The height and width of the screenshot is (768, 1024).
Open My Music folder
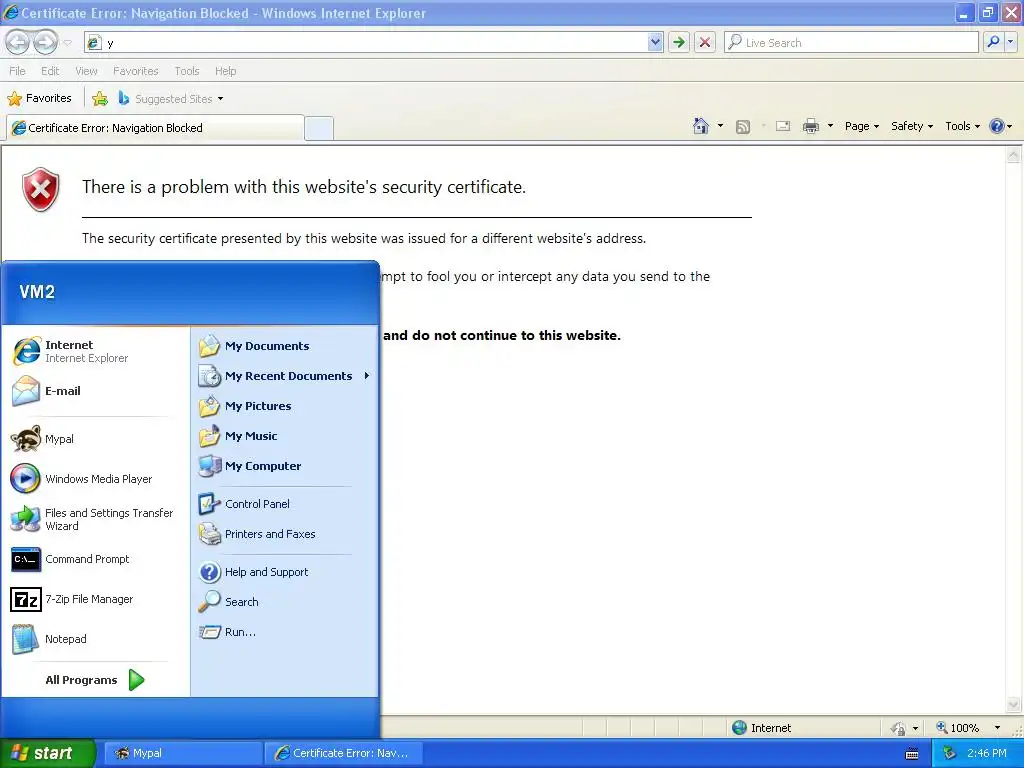coord(285,436)
